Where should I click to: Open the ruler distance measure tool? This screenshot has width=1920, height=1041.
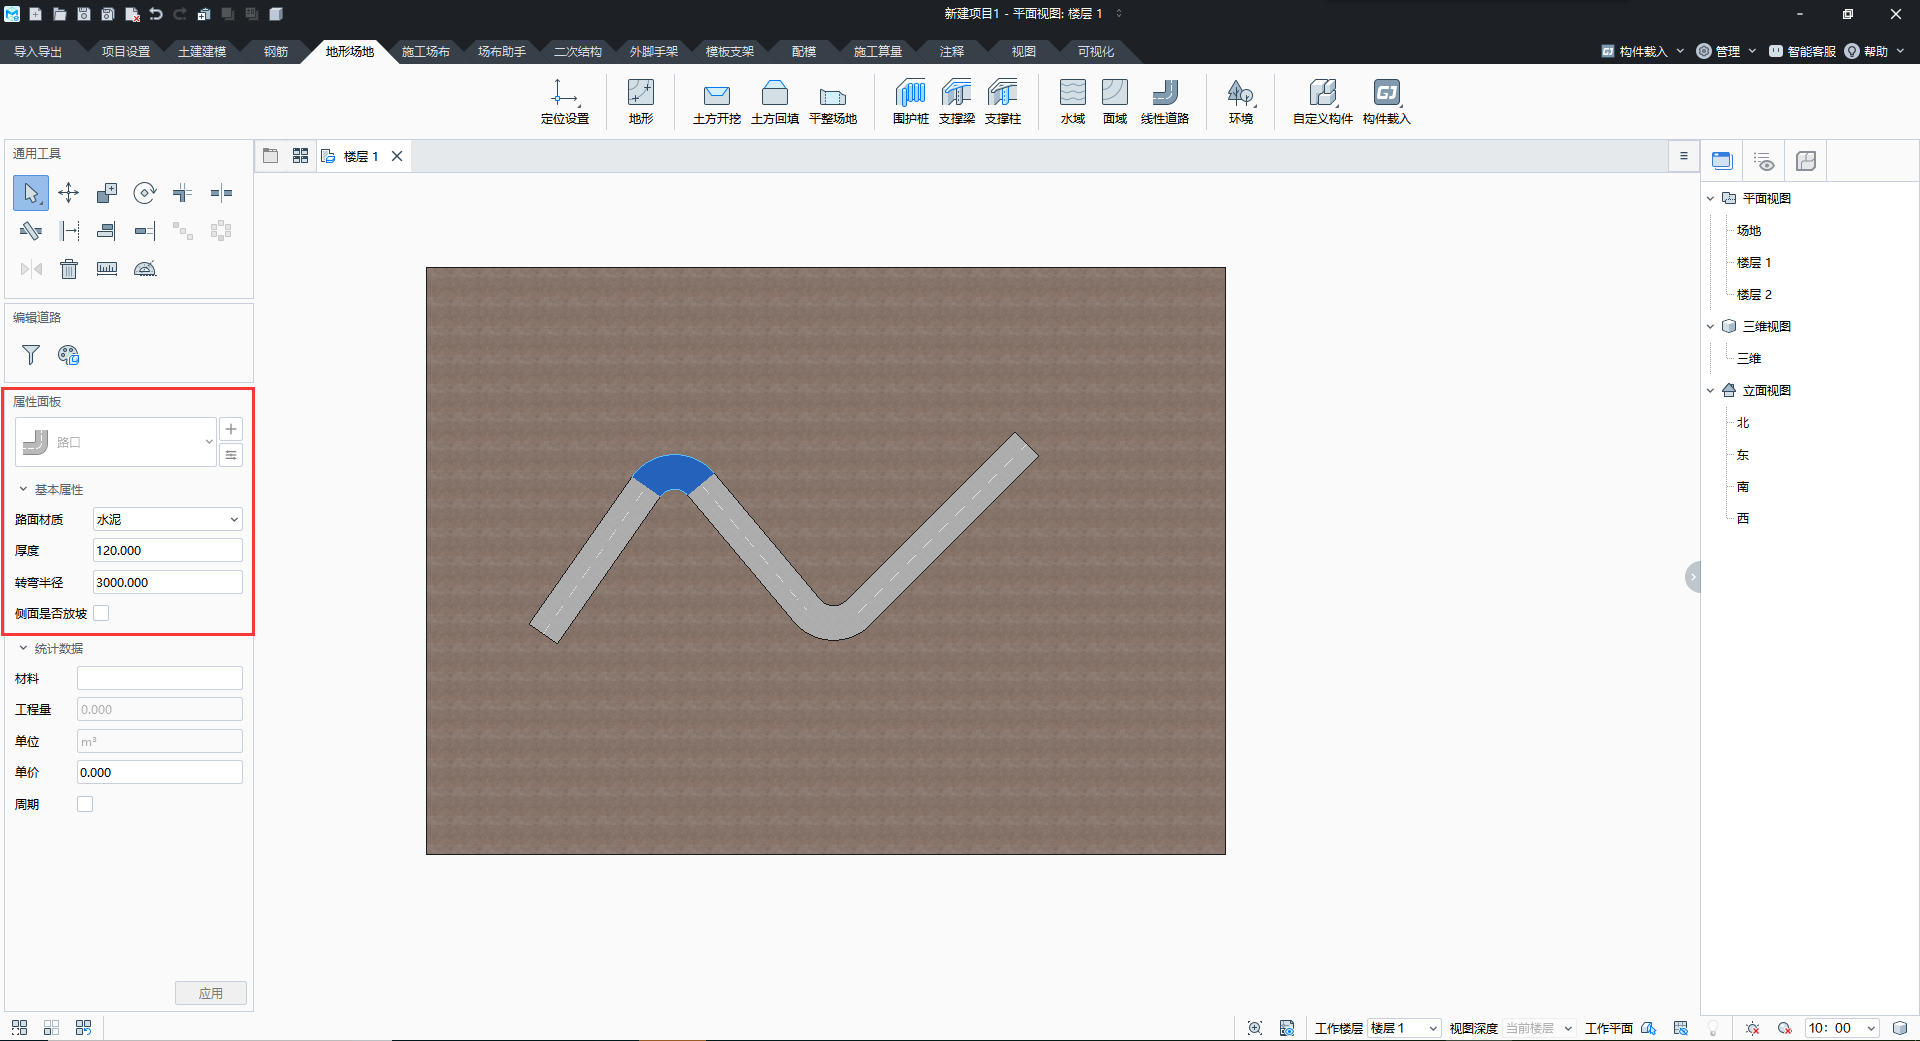107,269
